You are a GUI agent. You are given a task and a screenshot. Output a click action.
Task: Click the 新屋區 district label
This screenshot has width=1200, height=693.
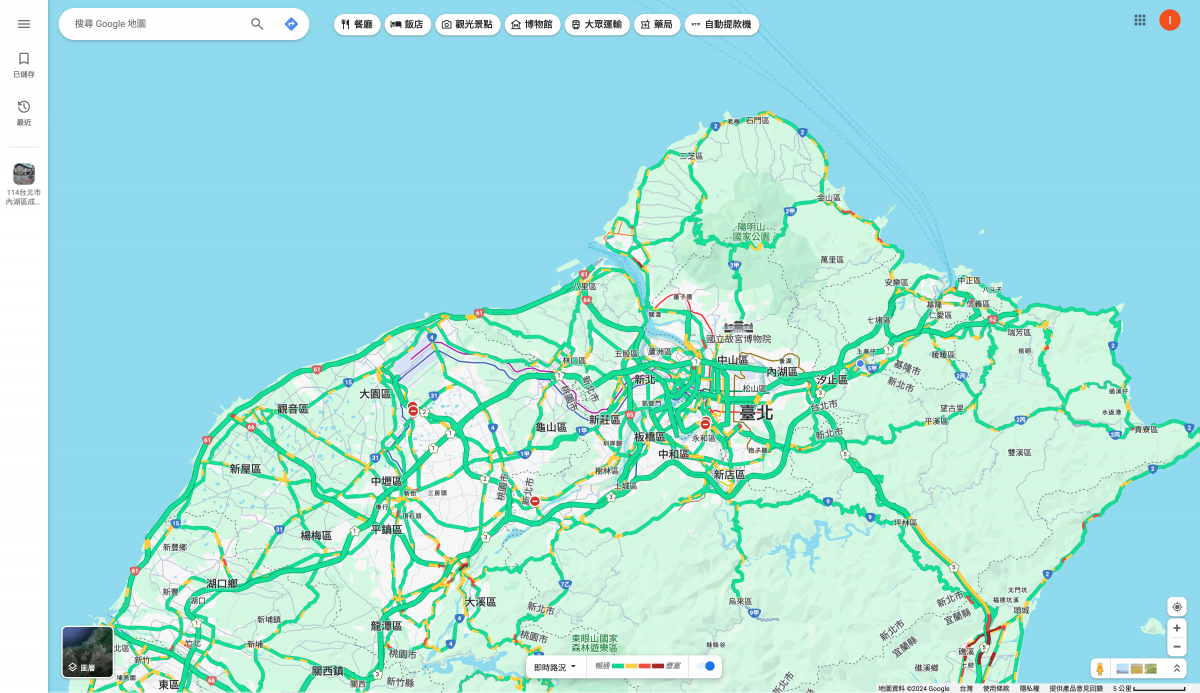click(x=245, y=468)
